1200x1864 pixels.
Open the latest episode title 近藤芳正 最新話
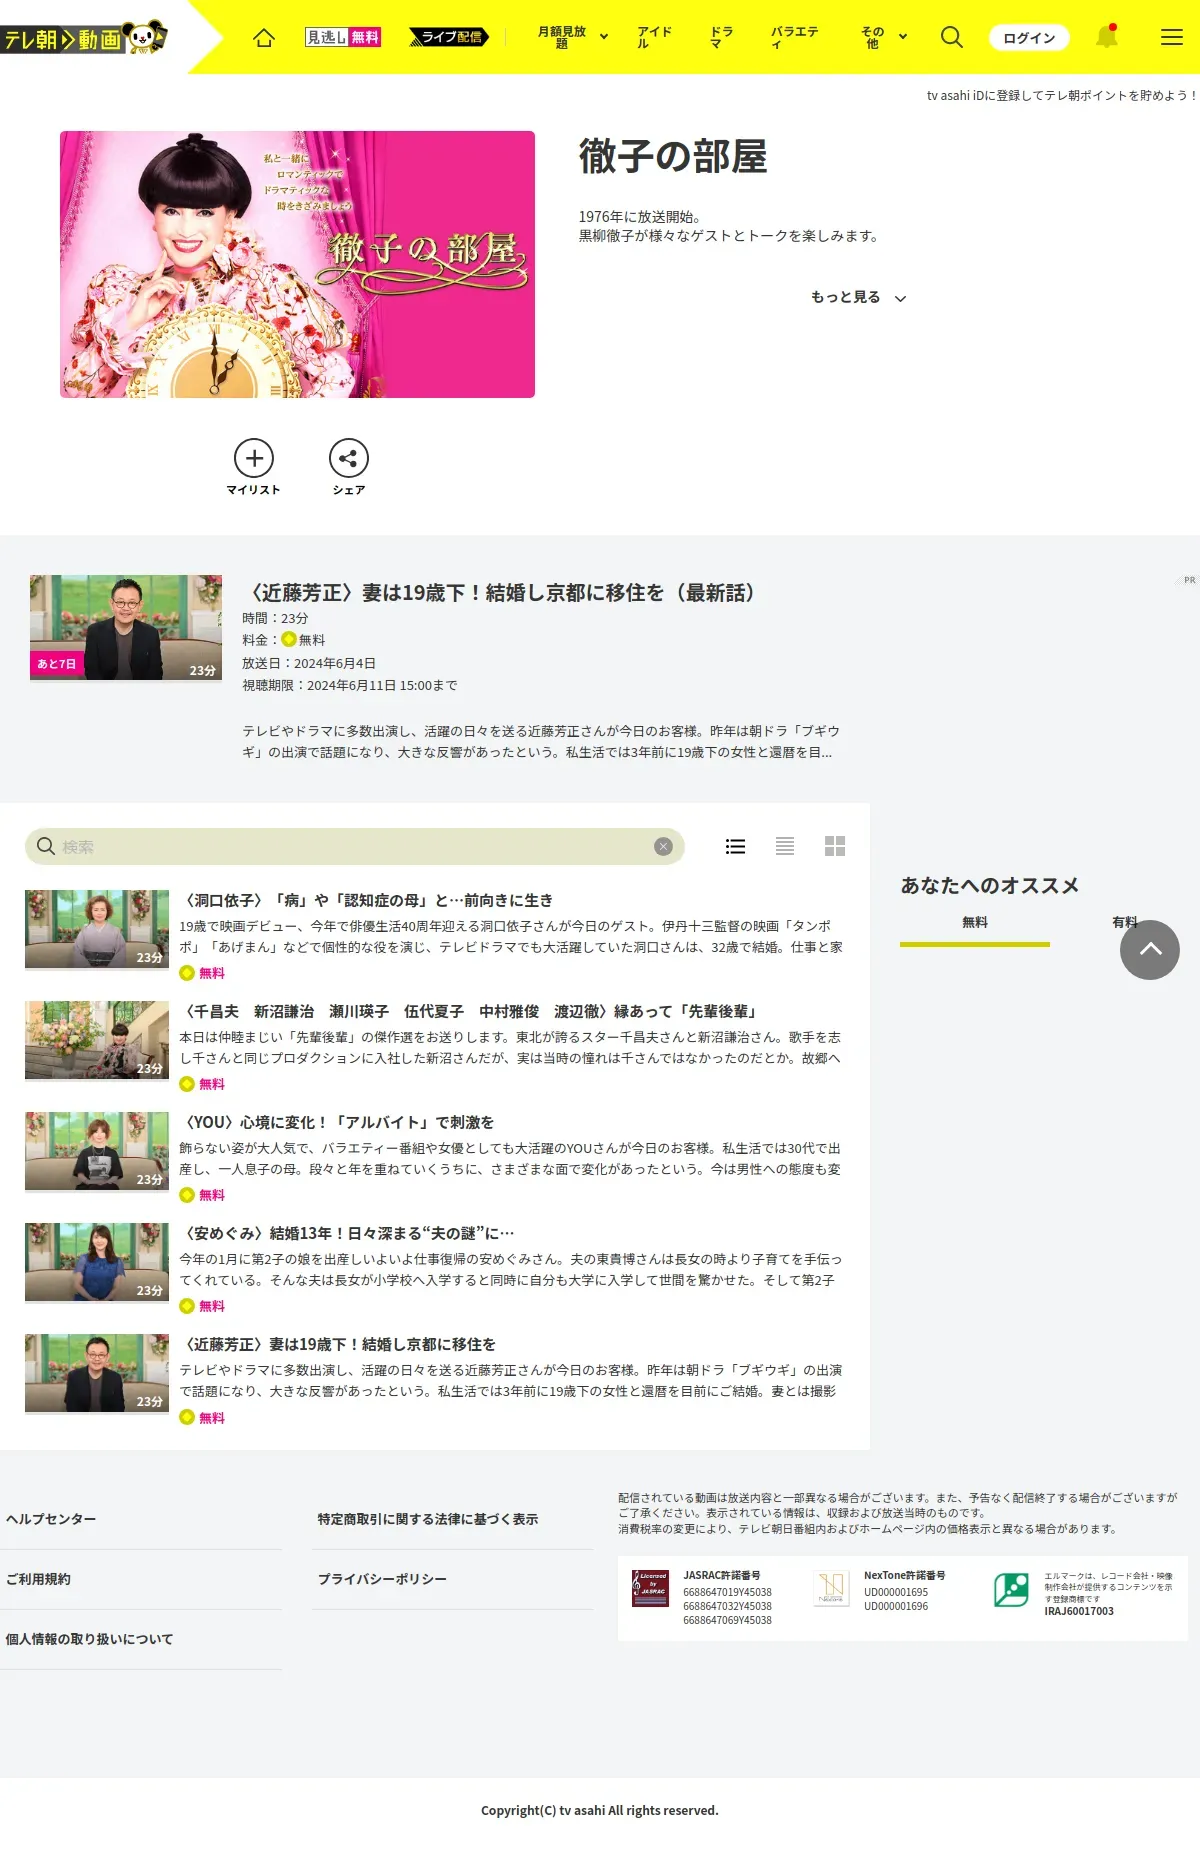502,593
